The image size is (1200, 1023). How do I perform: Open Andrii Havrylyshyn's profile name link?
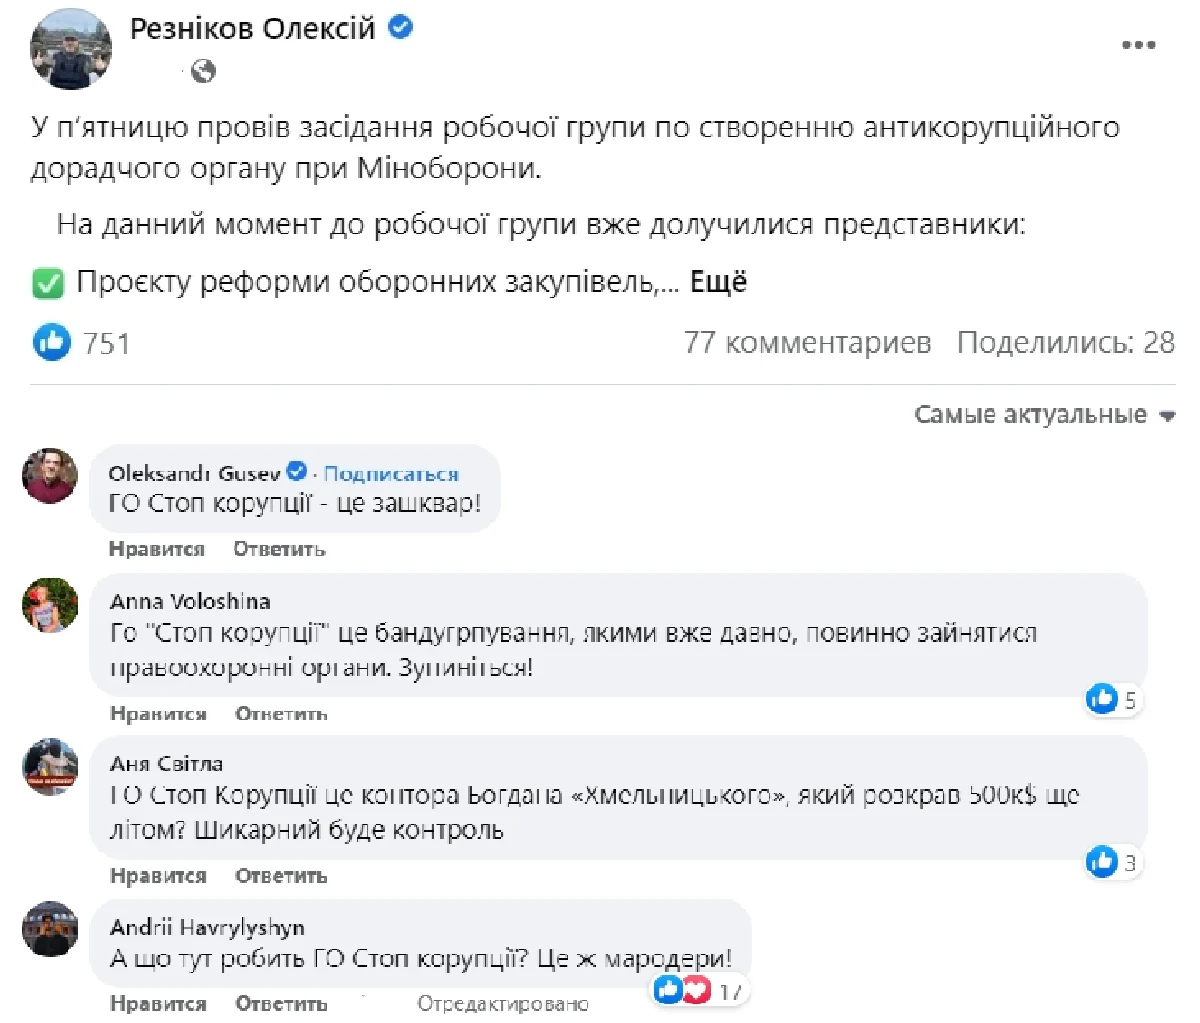pyautogui.click(x=207, y=928)
